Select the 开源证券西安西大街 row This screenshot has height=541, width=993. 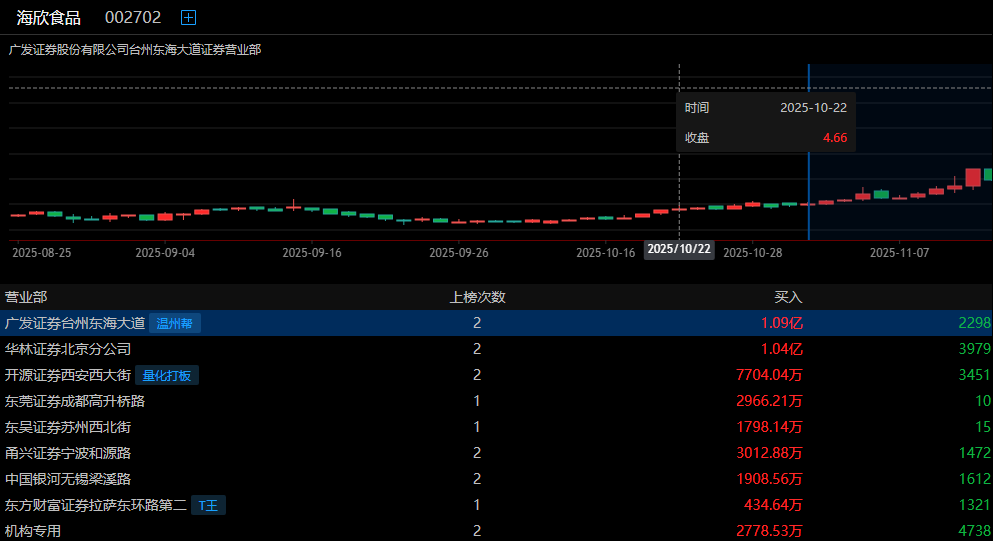tap(496, 375)
